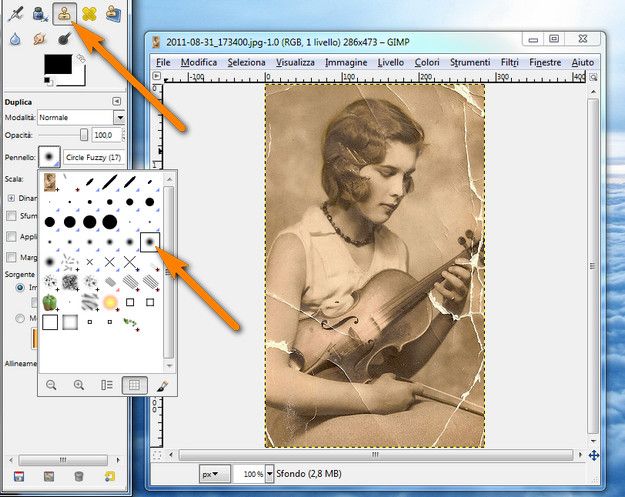
Task: Save tool options preset icon
Action: [x=19, y=476]
